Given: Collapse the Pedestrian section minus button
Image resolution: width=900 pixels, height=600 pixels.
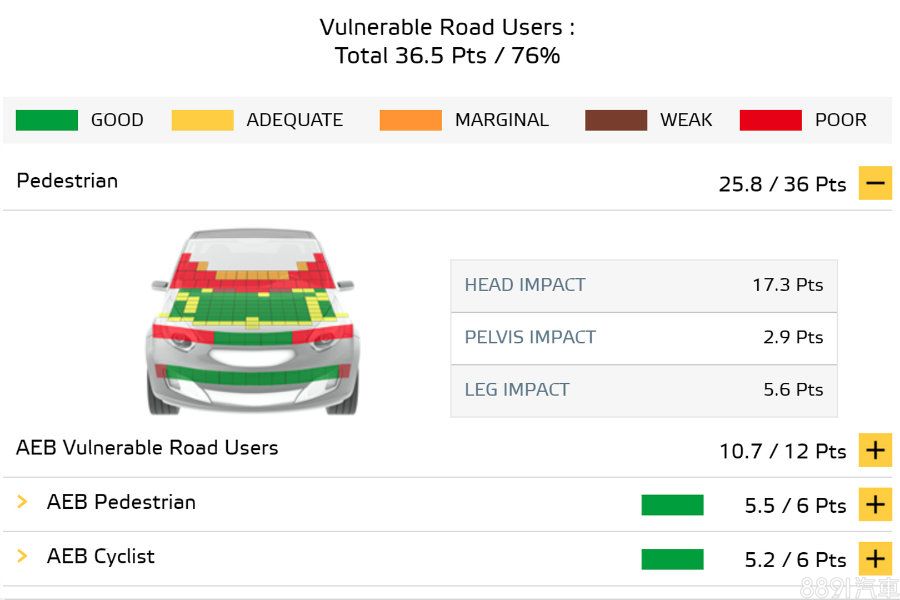Looking at the screenshot, I should pyautogui.click(x=875, y=184).
